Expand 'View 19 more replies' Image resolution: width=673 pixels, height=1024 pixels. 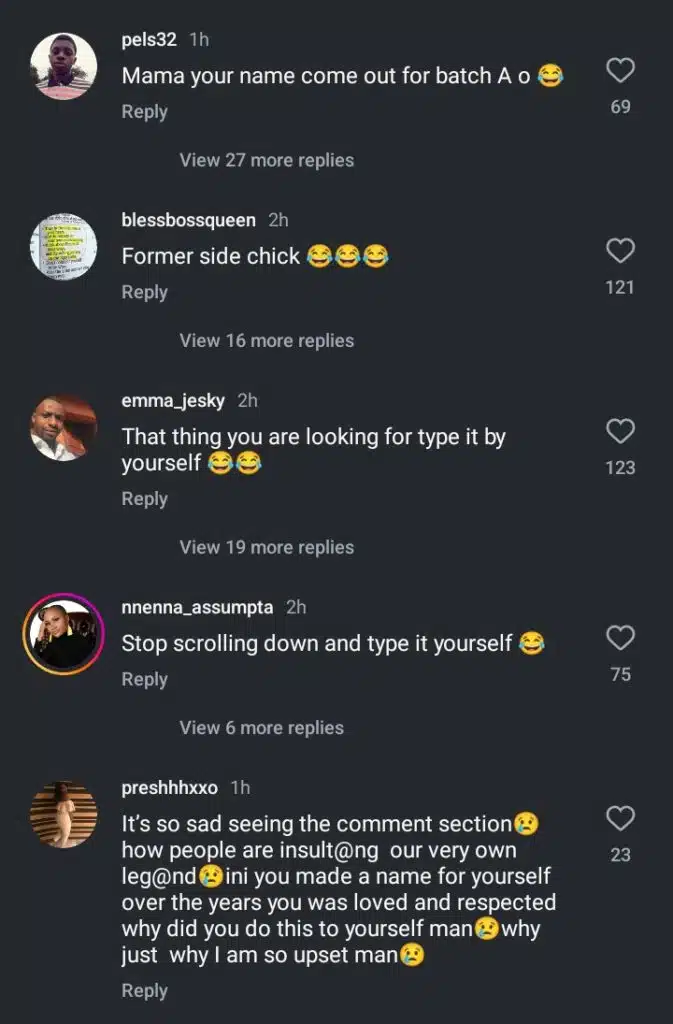[266, 547]
